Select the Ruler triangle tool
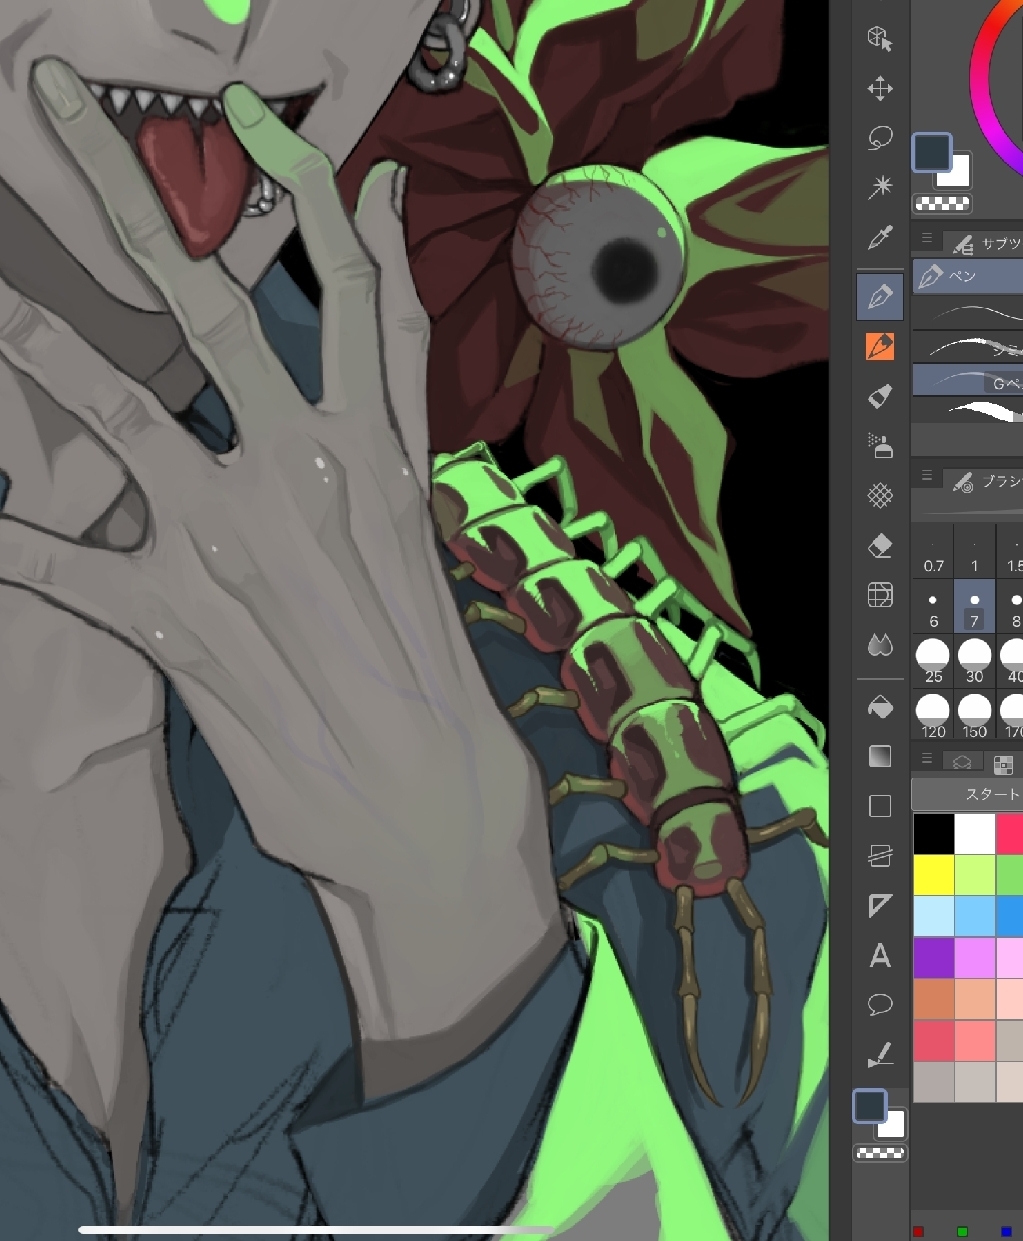The image size is (1023, 1241). 880,906
